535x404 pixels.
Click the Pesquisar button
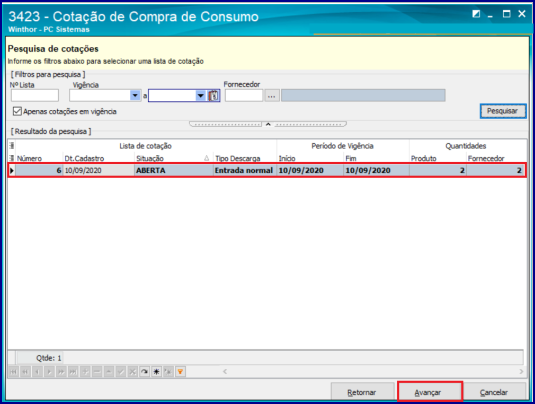tap(503, 111)
